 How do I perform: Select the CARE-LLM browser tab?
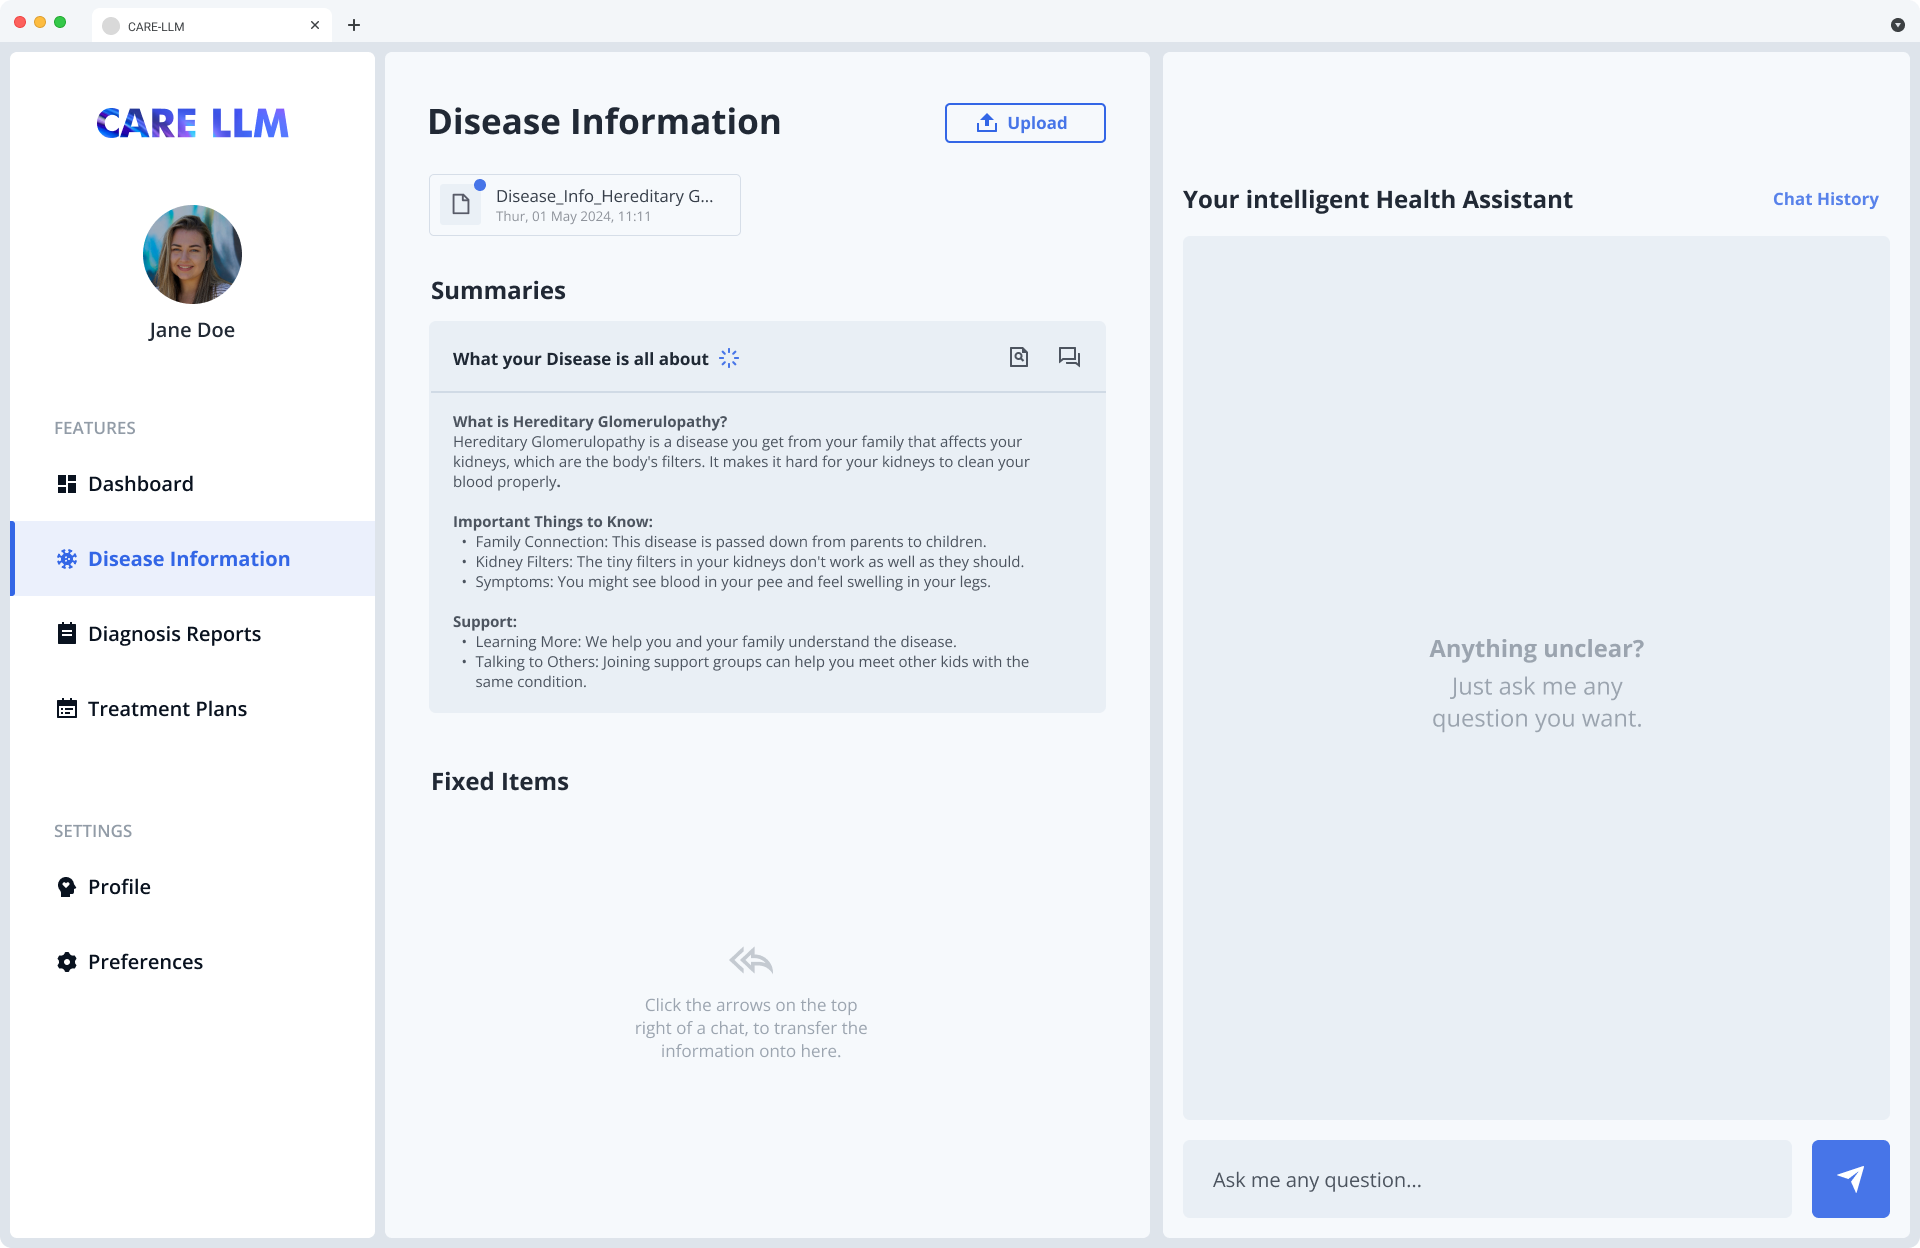[212, 25]
